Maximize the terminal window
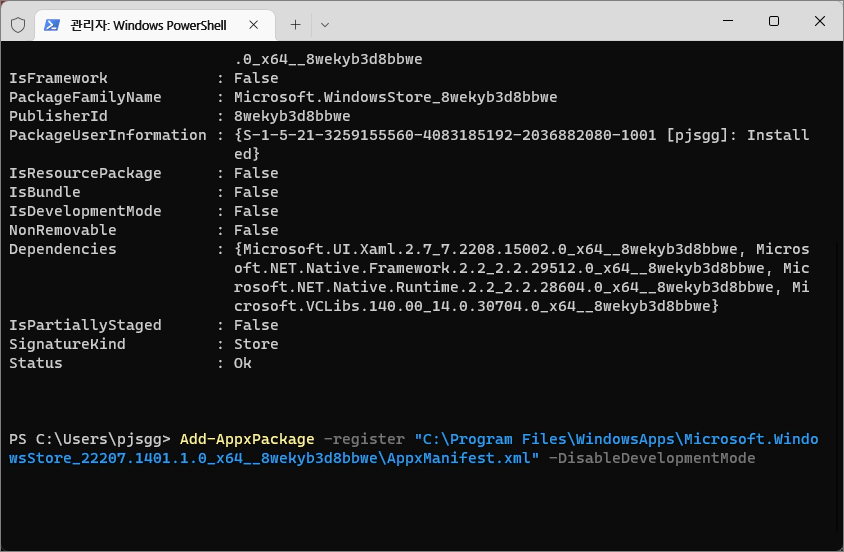844x552 pixels. pyautogui.click(x=773, y=21)
